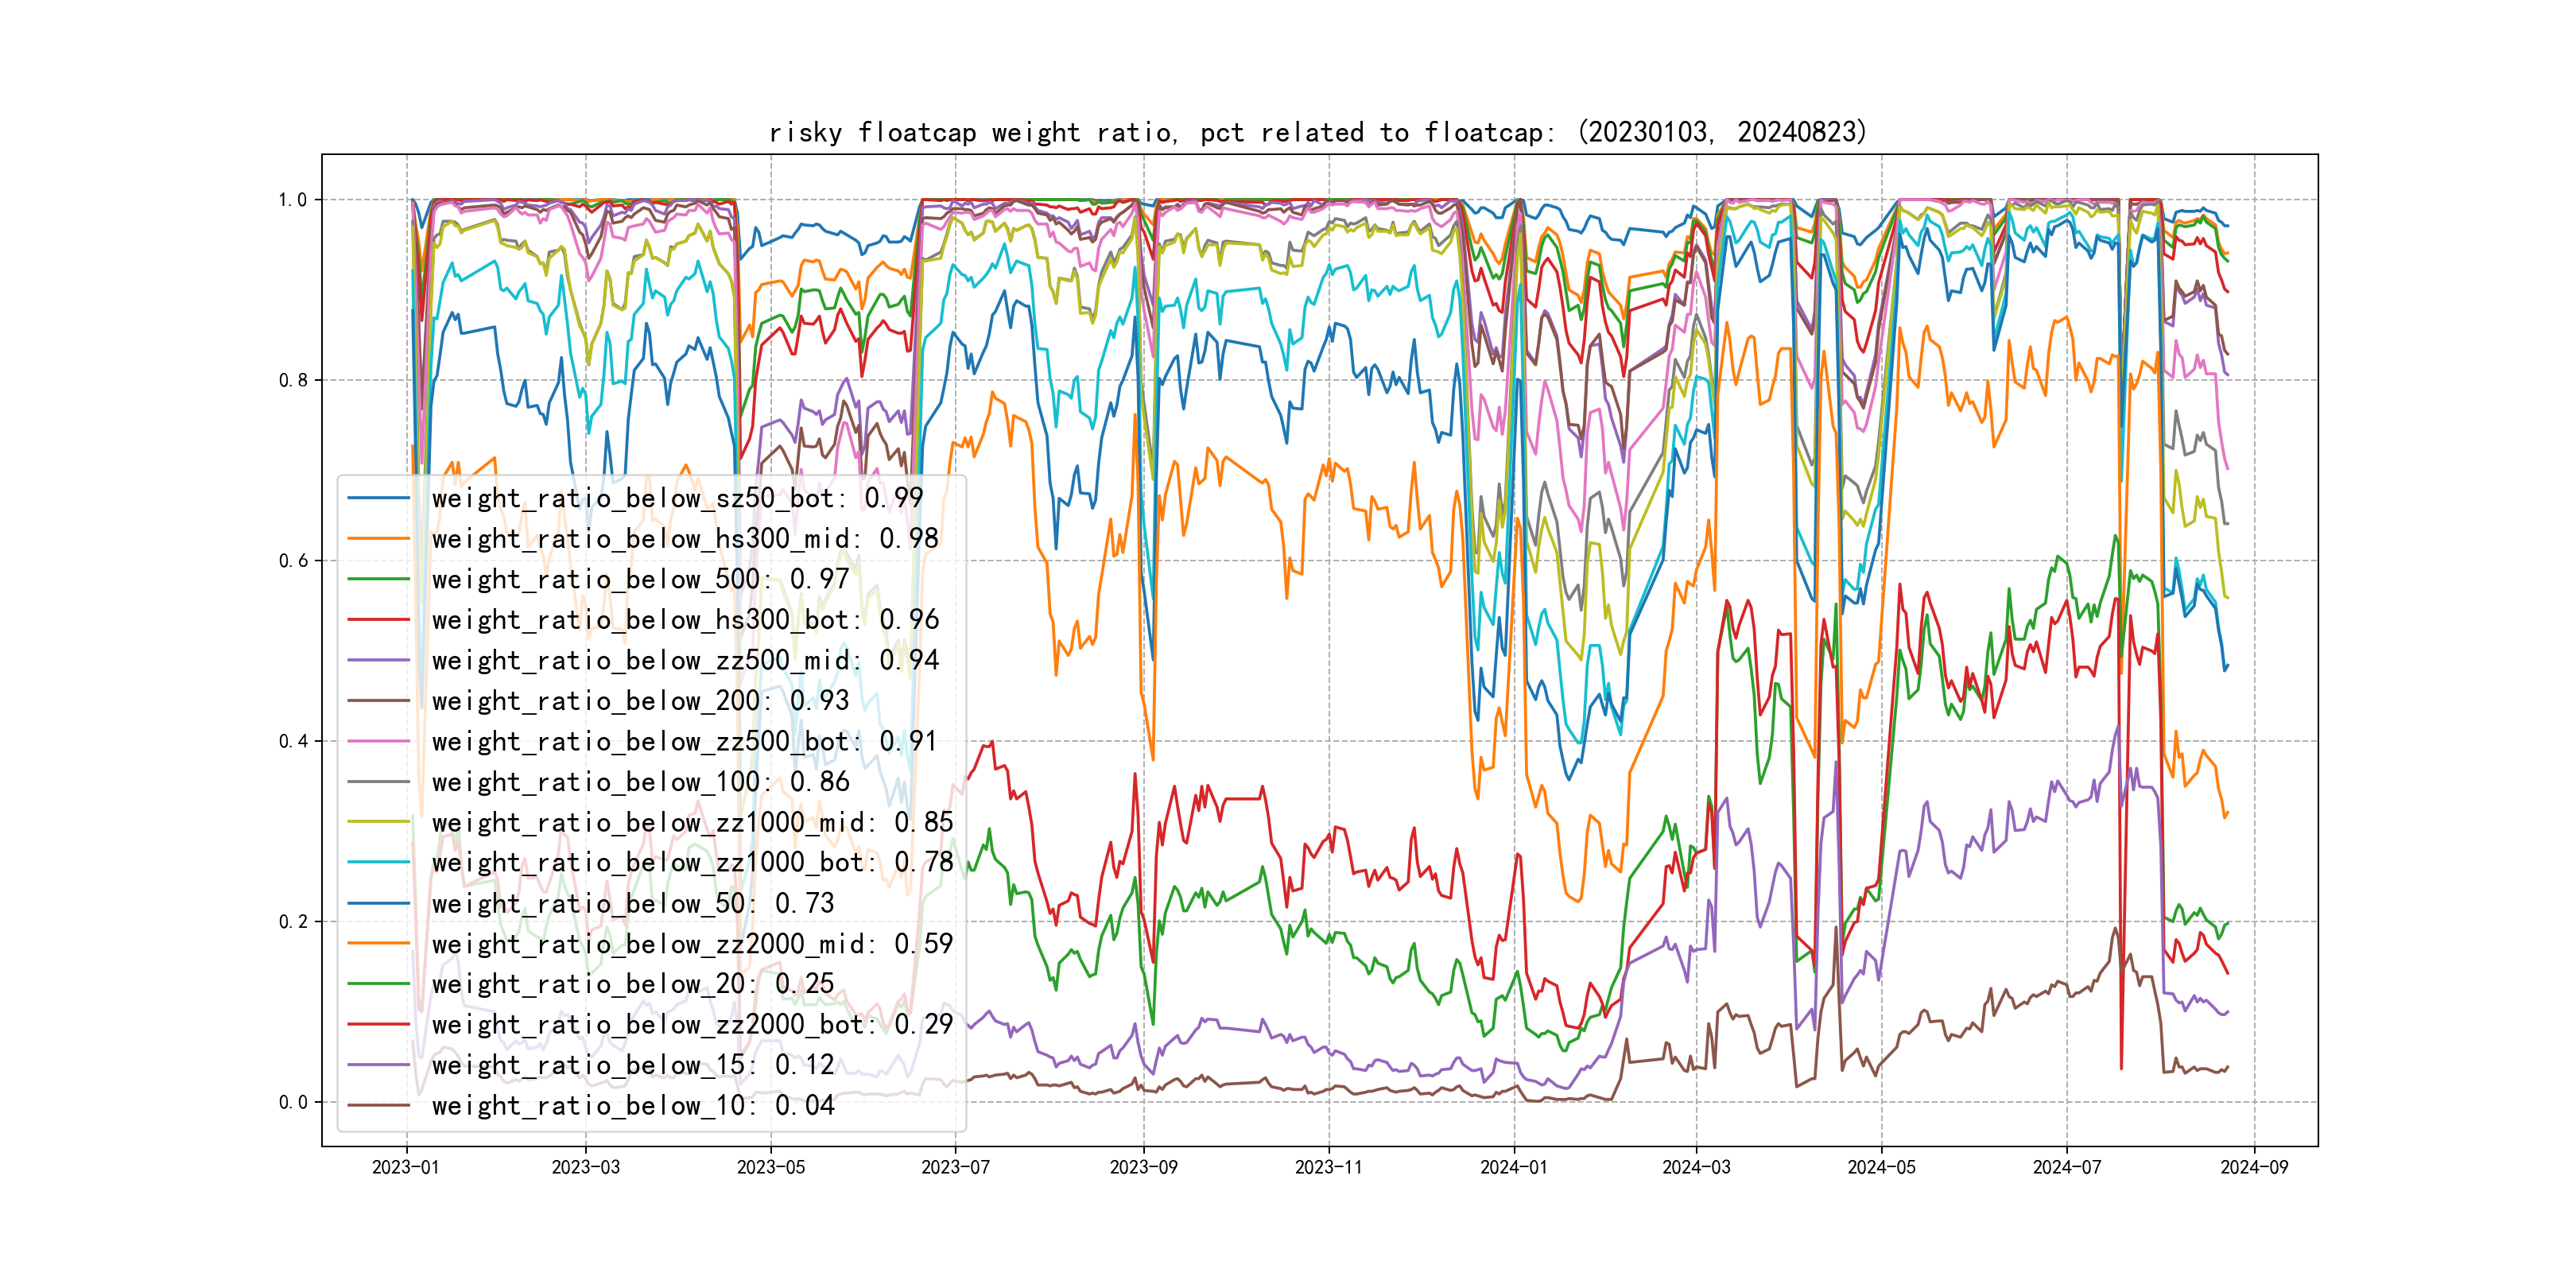Click the chart title text
This screenshot has height=1288, width=2576.
pos(1318,132)
